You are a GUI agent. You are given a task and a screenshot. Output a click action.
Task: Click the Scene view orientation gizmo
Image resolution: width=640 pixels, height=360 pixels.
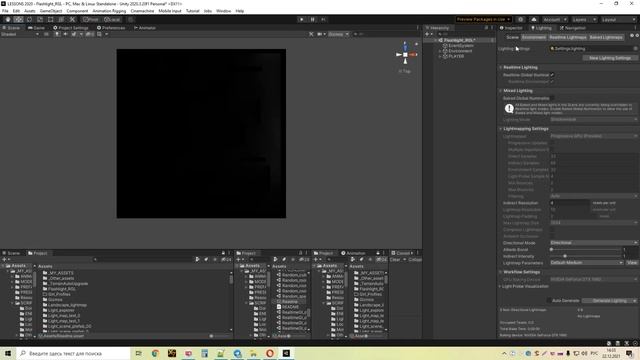[x=405, y=54]
